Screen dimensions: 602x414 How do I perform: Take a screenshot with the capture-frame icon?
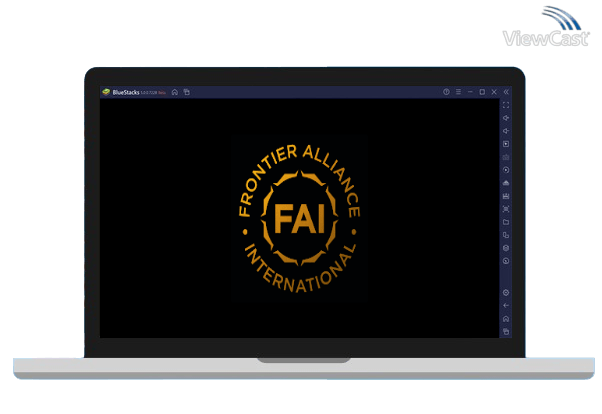click(x=506, y=209)
